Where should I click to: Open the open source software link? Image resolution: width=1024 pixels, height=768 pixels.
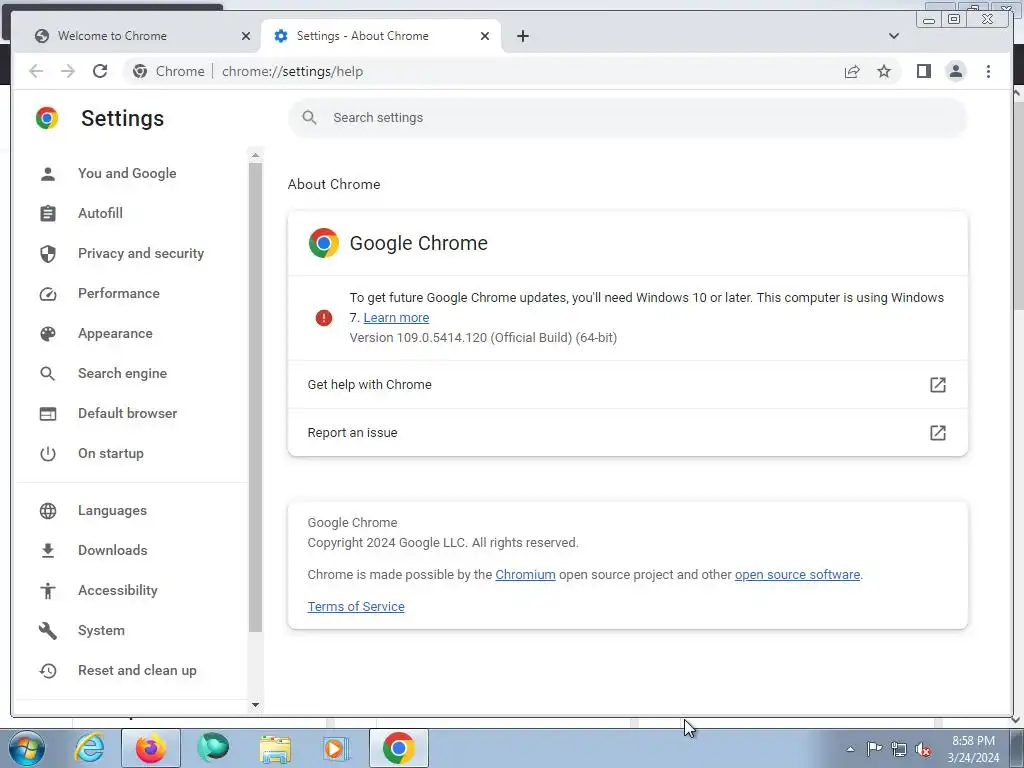pos(797,575)
